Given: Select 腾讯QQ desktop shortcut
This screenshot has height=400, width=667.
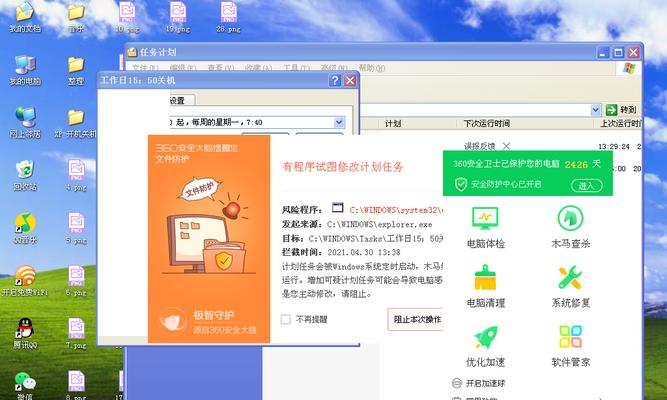Looking at the screenshot, I should [25, 334].
